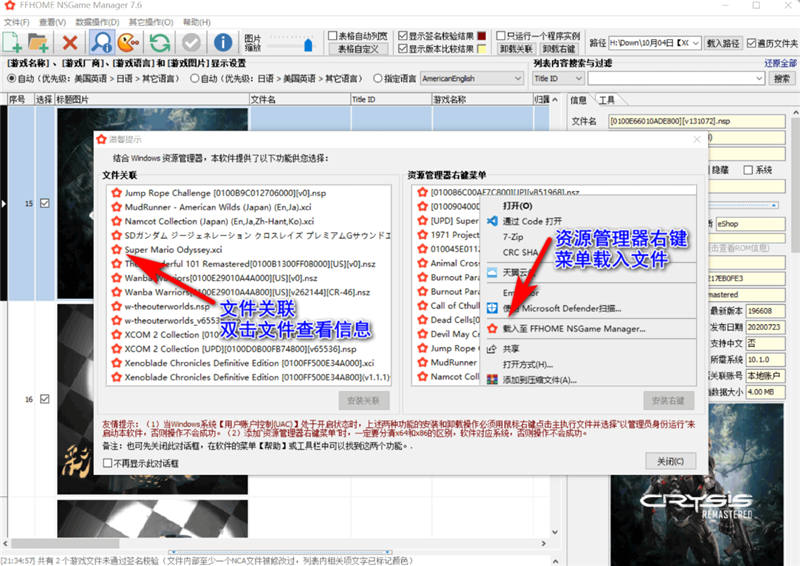The width and height of the screenshot is (800, 566).
Task: Click the share icon in context menu
Action: click(x=492, y=349)
